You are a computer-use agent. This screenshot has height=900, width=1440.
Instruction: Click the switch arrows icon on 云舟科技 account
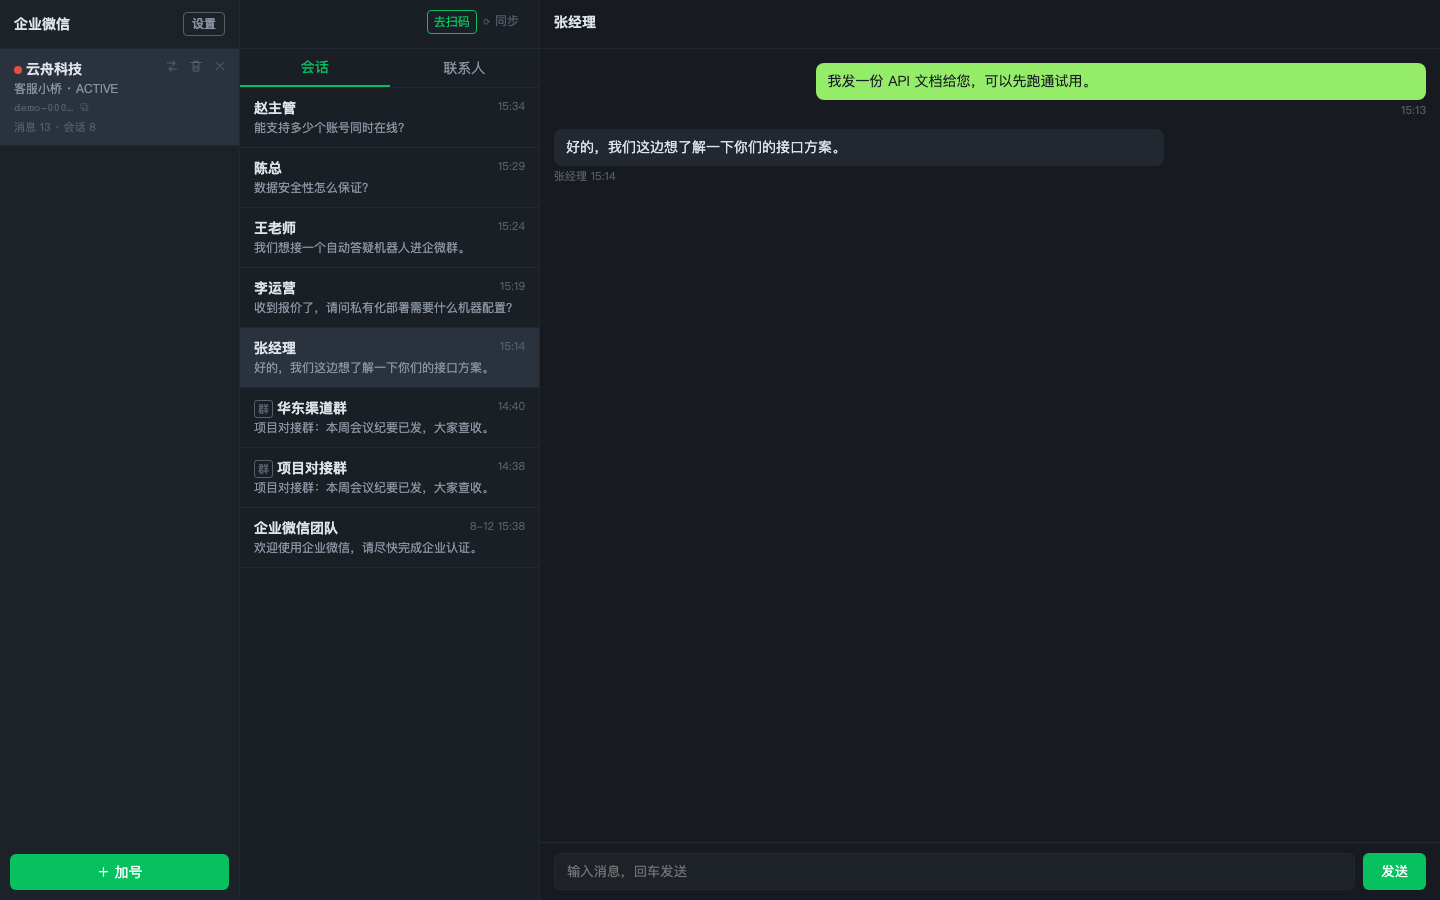click(172, 66)
